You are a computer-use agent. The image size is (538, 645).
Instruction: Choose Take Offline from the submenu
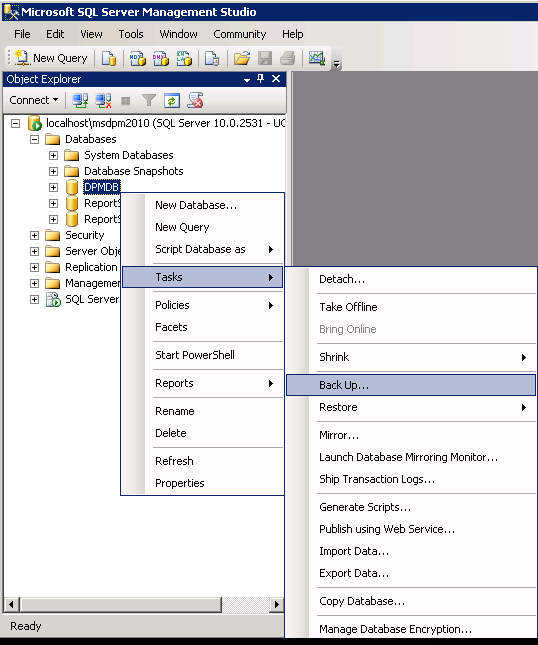pyautogui.click(x=348, y=307)
